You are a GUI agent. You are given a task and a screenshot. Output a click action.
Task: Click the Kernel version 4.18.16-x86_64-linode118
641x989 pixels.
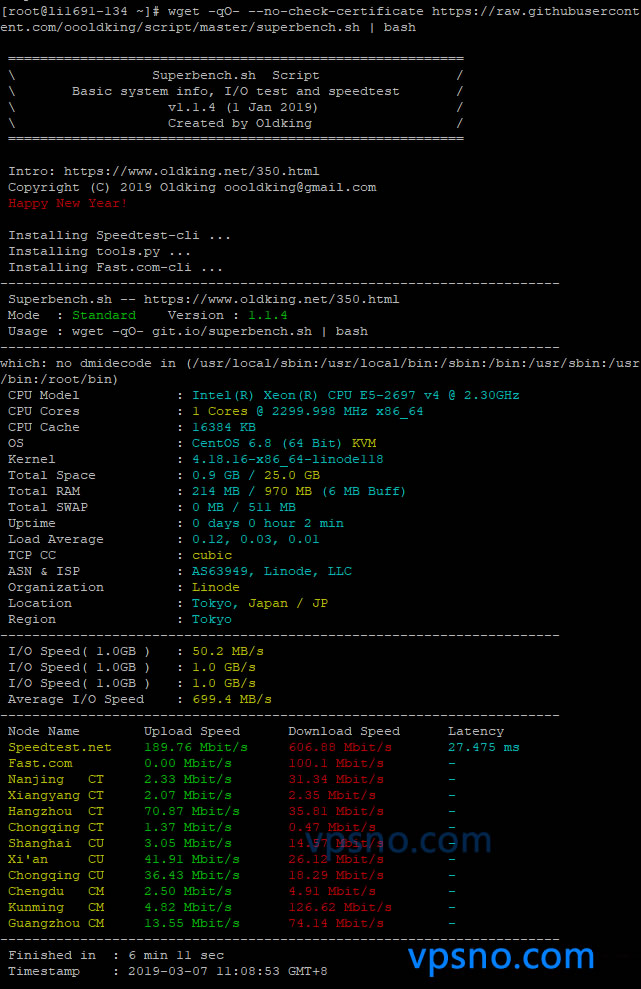[287, 459]
